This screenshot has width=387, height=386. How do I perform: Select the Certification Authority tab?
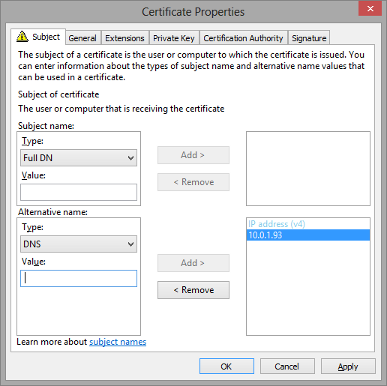[x=243, y=38]
